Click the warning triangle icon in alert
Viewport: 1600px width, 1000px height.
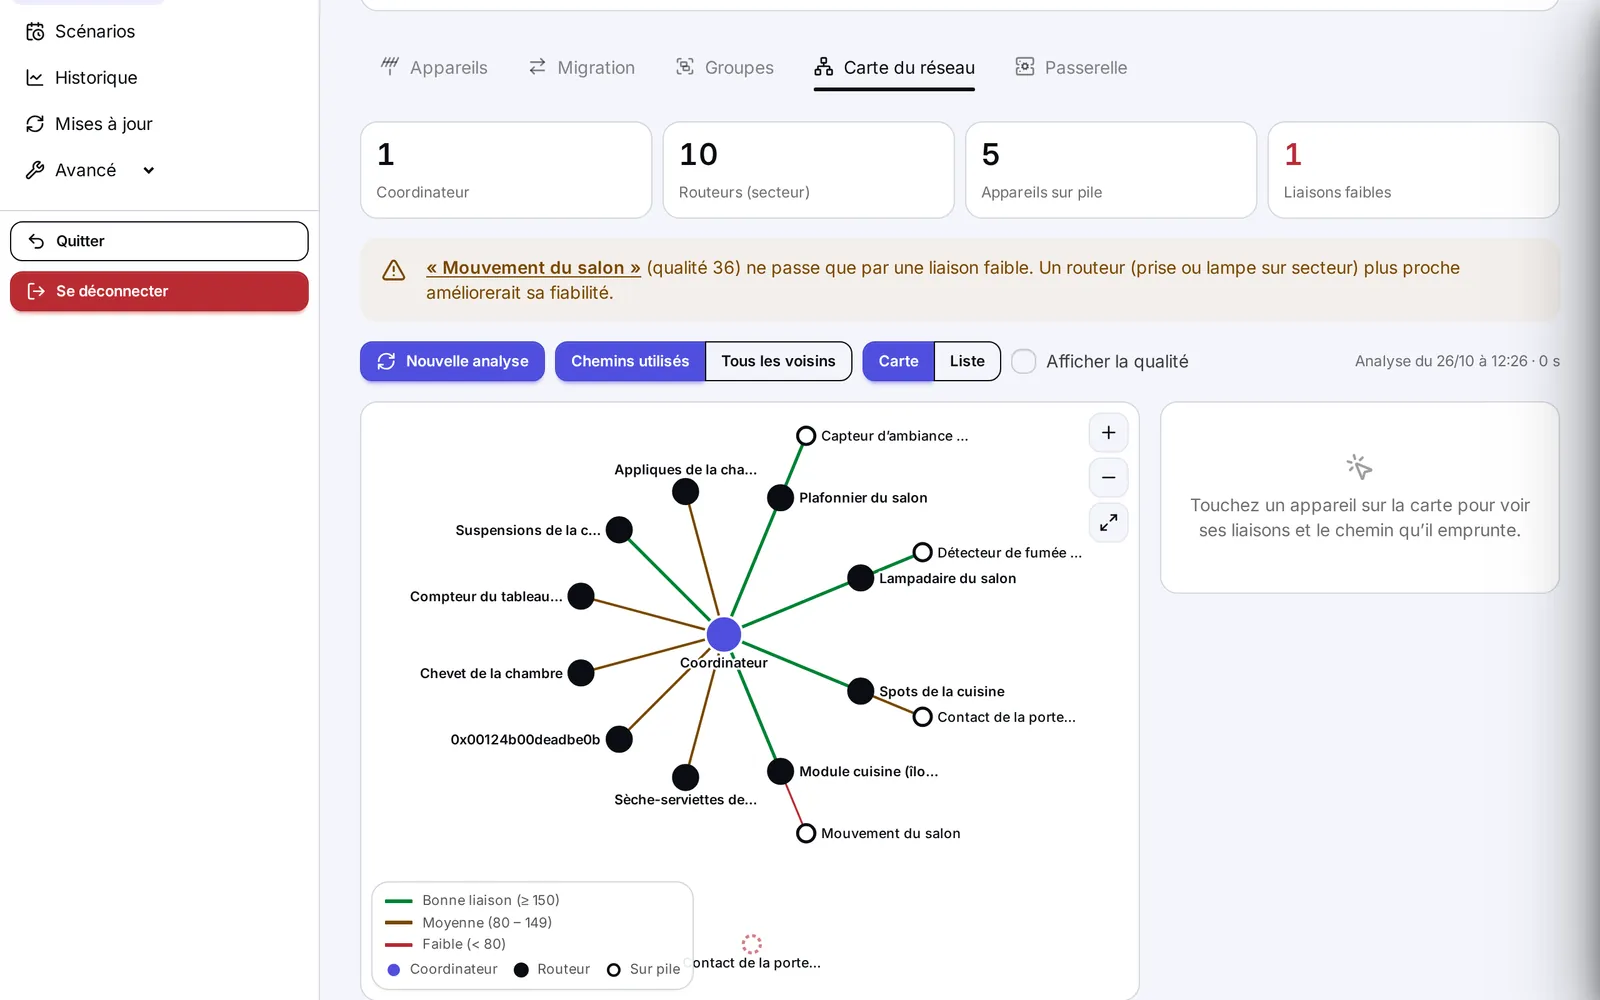[394, 270]
